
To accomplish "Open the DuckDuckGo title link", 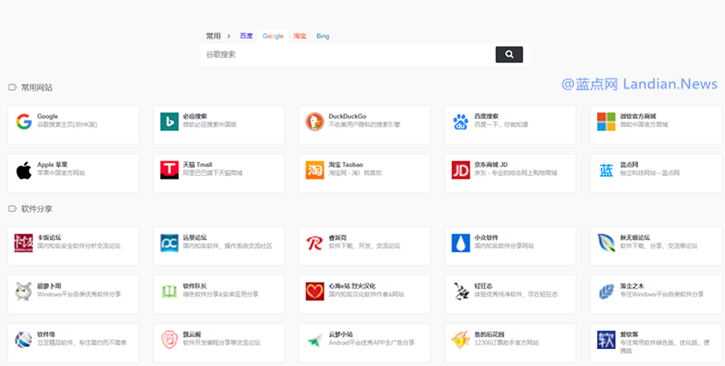I will [347, 116].
